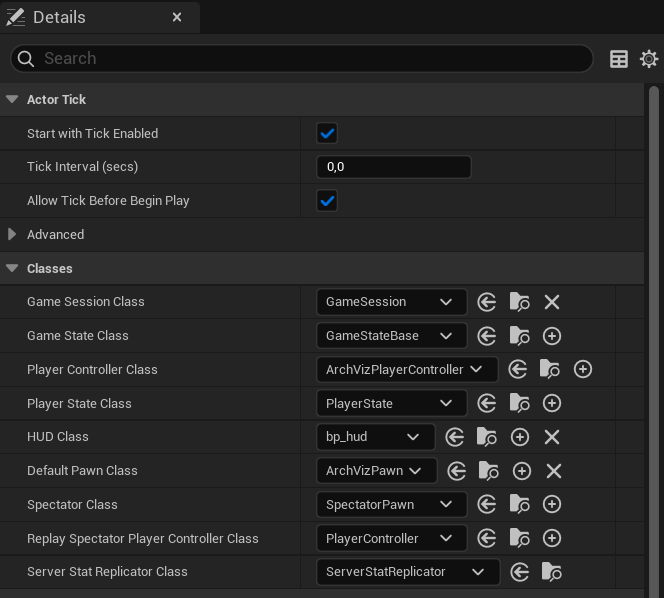Browse to ArchVizPawn in Content Browser
This screenshot has width=664, height=598.
coord(488,471)
